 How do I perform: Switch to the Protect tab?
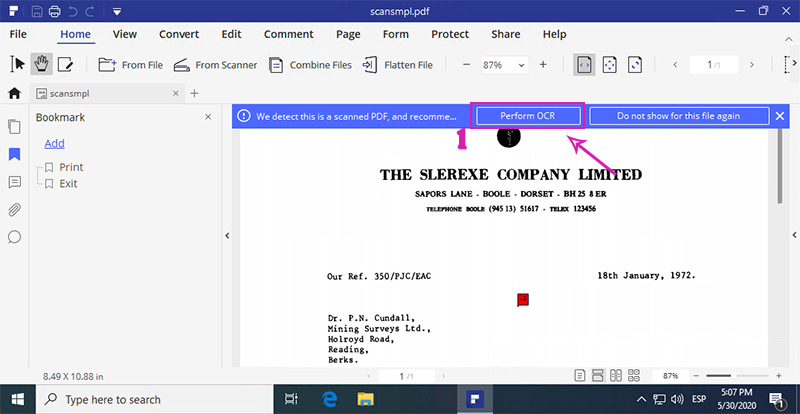pyautogui.click(x=450, y=34)
